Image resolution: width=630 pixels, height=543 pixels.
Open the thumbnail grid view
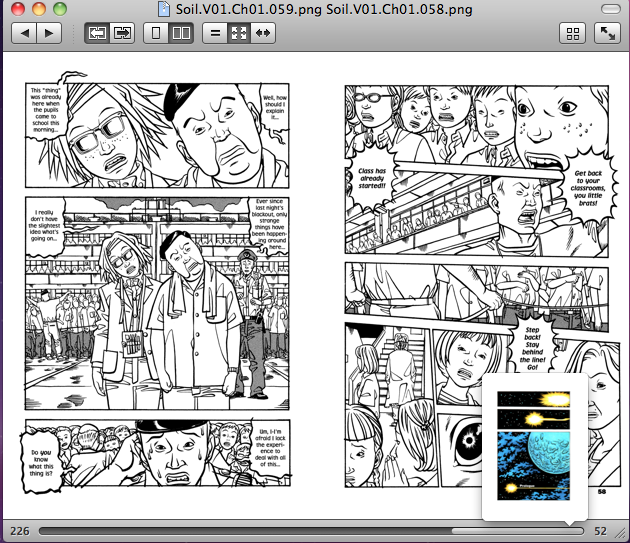click(573, 33)
